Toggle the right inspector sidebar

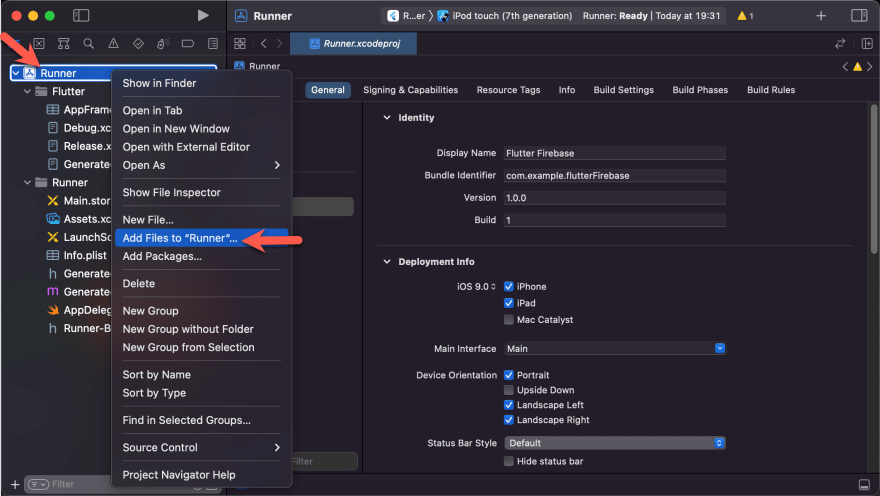[859, 15]
